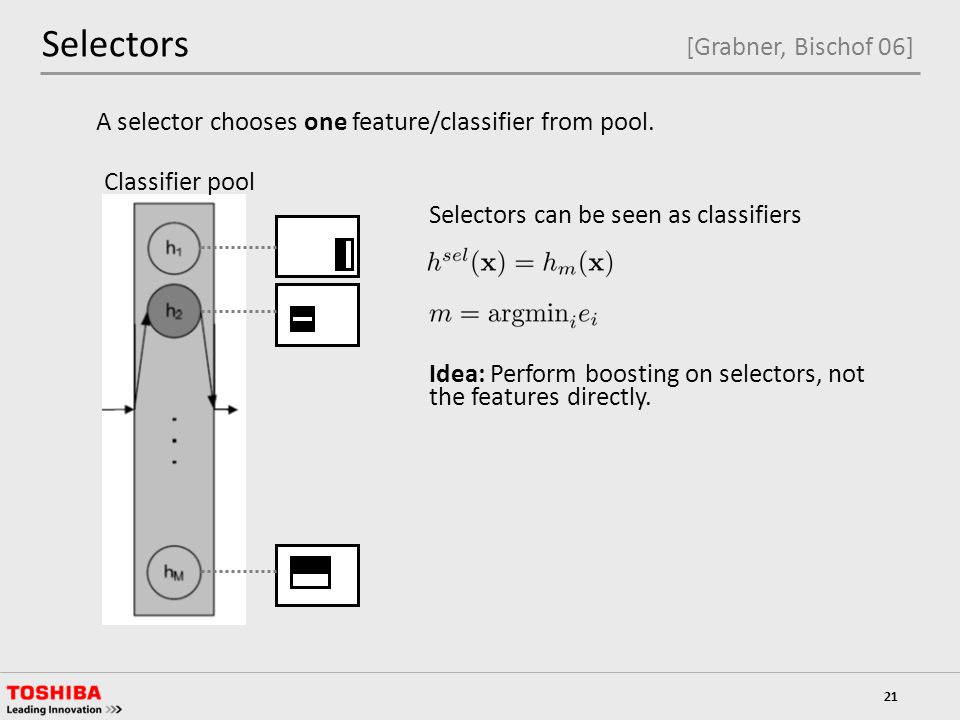
Task: Click the bold word Idea
Action: pyautogui.click(x=457, y=373)
